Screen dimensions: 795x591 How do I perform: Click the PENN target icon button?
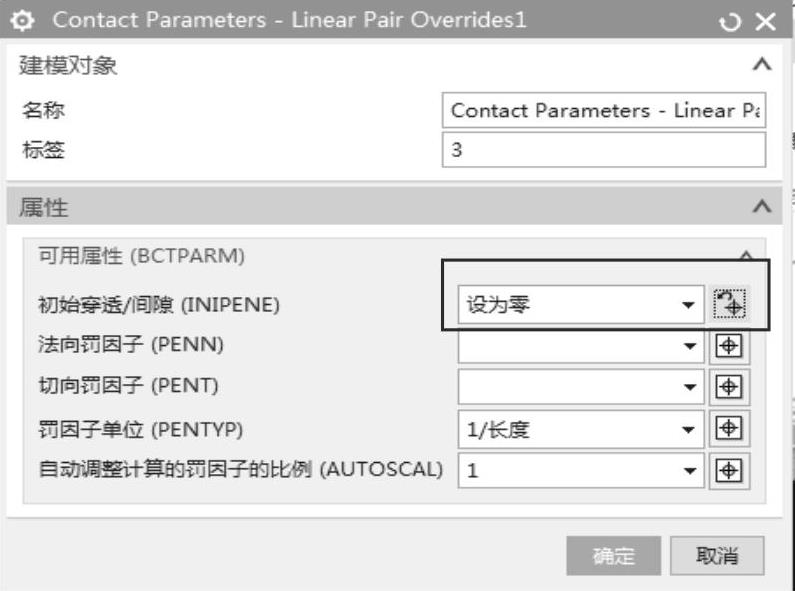click(730, 345)
